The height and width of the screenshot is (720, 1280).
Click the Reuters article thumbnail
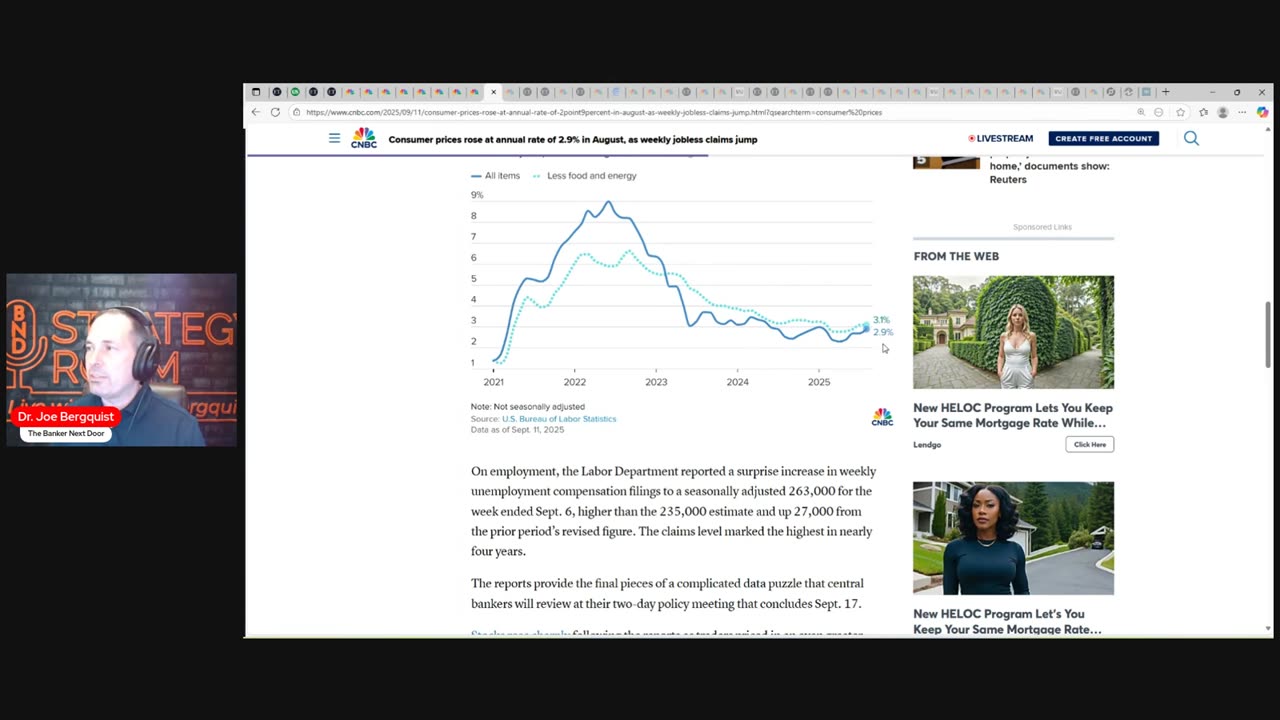coord(946,162)
